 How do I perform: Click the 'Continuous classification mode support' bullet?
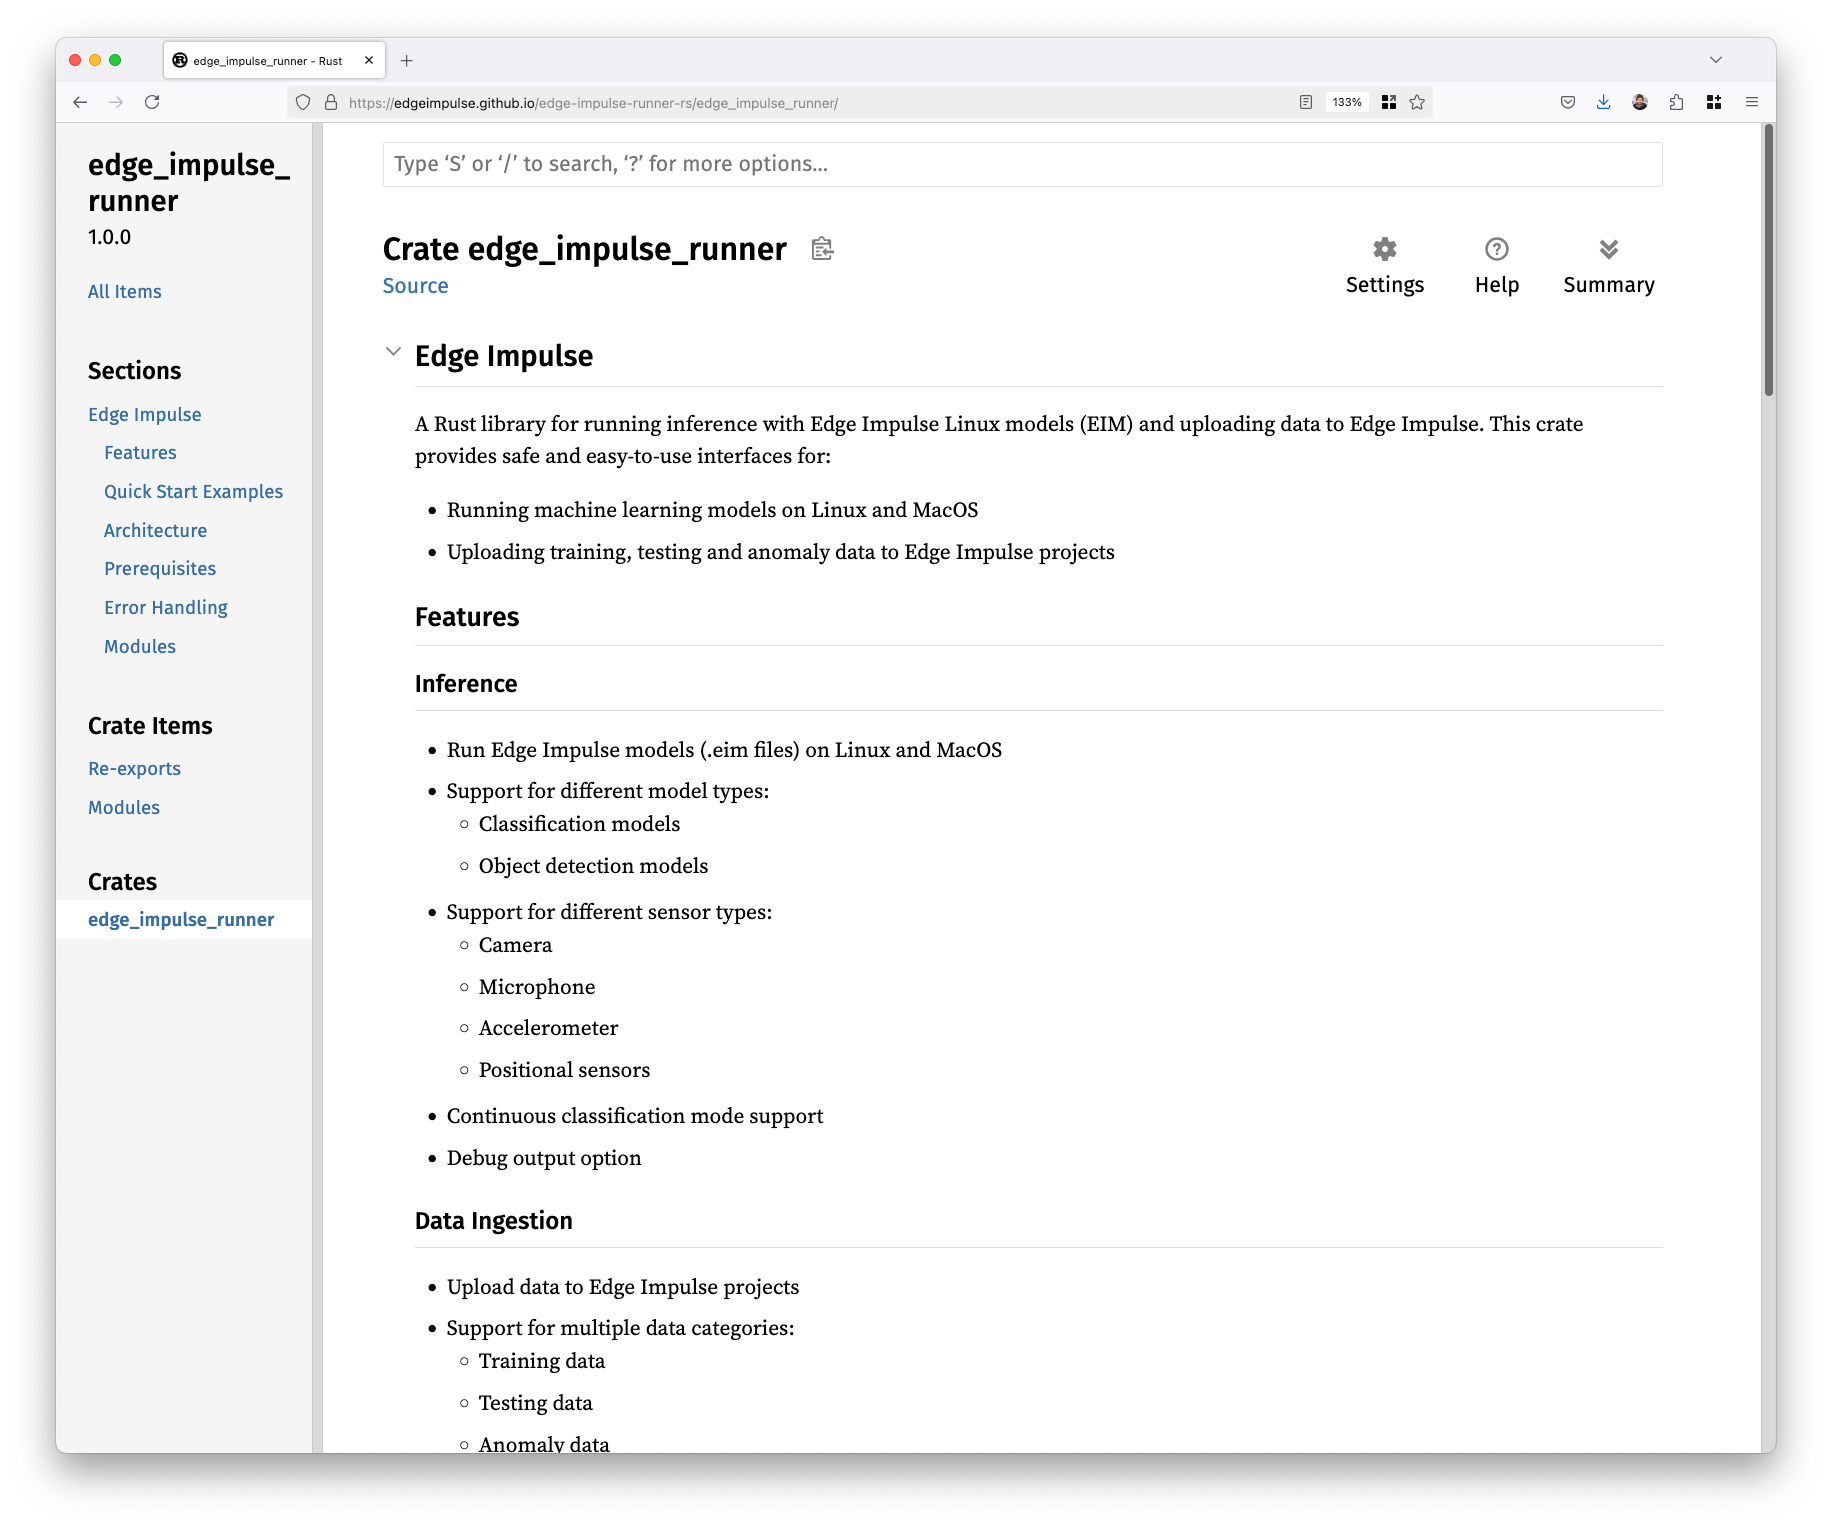pyautogui.click(x=635, y=1116)
